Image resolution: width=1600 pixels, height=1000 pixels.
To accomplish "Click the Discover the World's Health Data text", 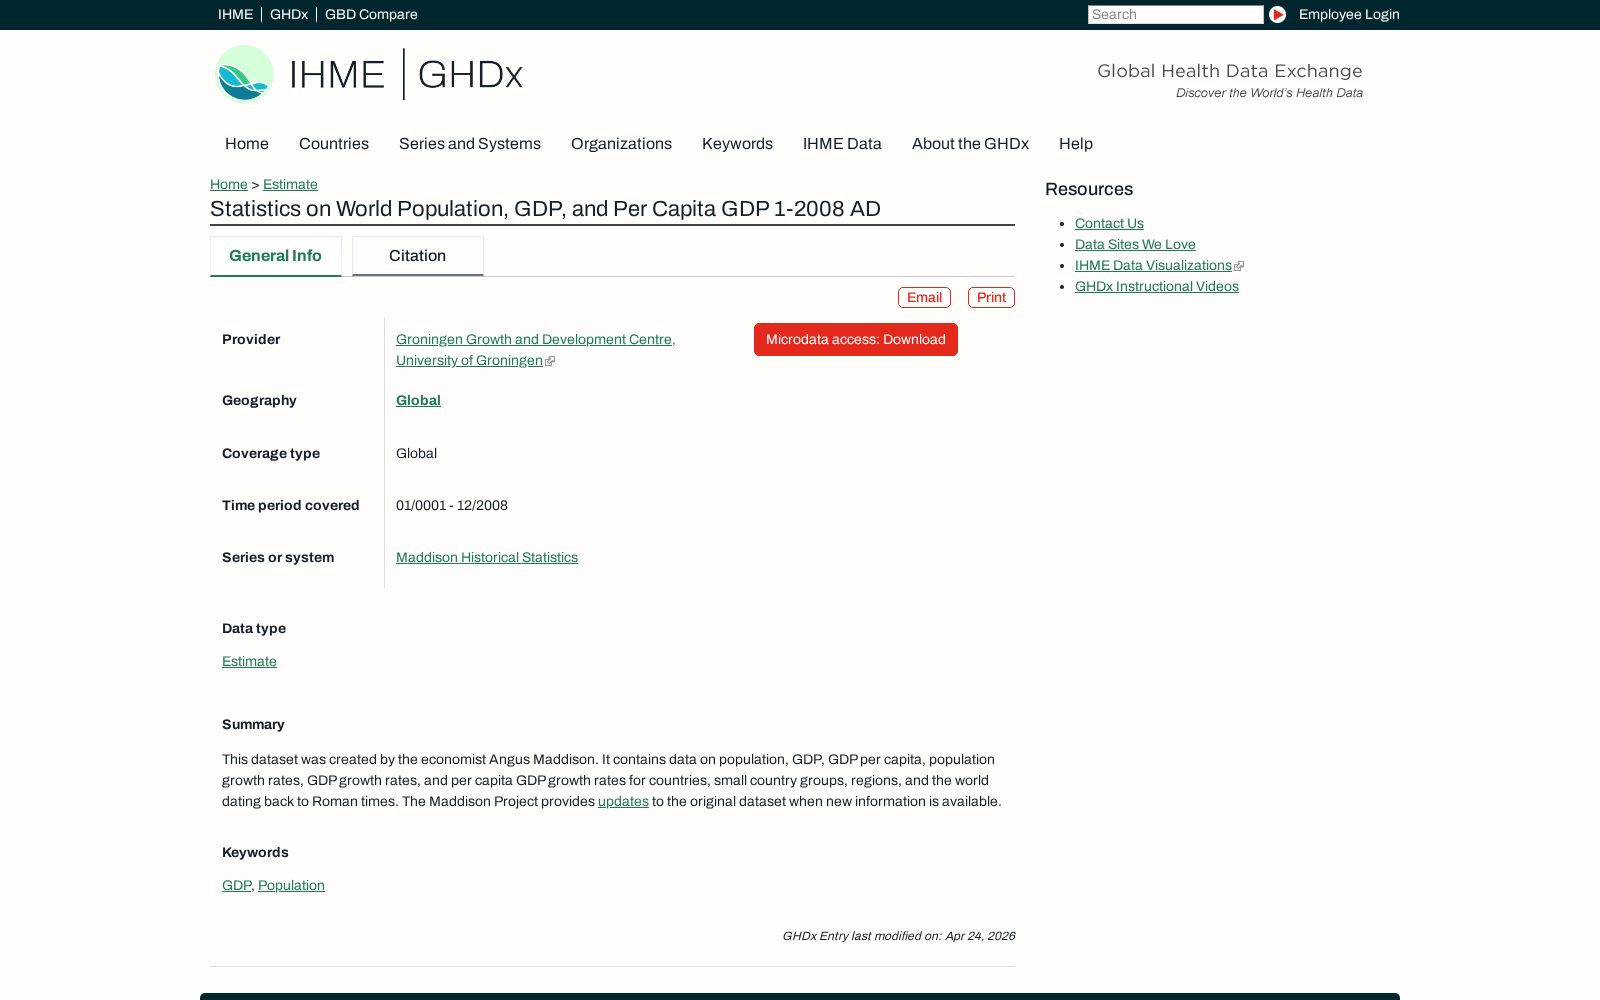I will (1269, 93).
